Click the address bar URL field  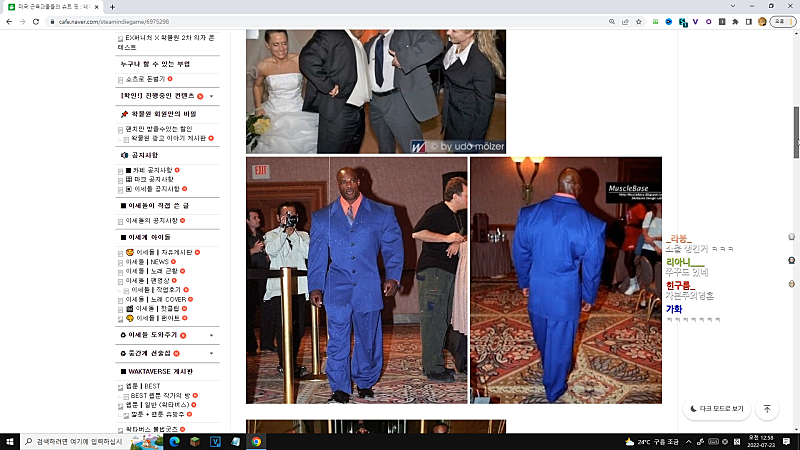point(327,22)
